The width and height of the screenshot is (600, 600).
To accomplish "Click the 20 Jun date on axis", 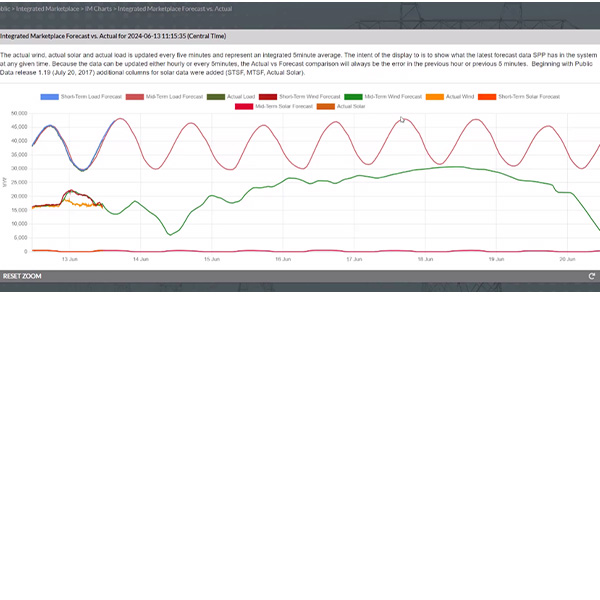I will [567, 259].
